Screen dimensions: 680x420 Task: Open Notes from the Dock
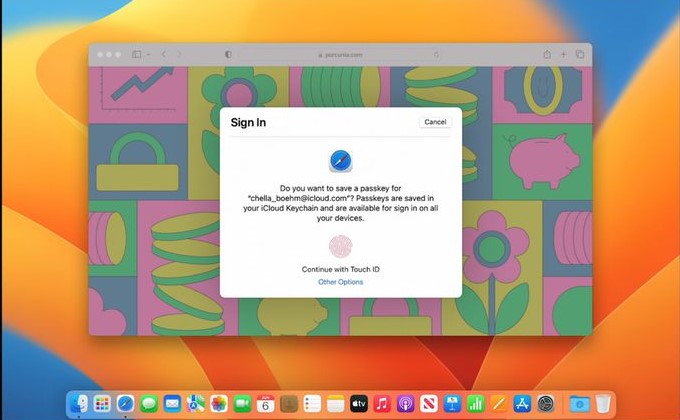tap(336, 404)
